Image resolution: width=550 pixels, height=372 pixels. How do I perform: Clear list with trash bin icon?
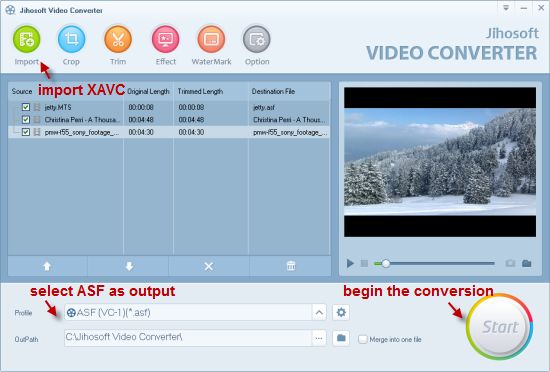(x=291, y=266)
